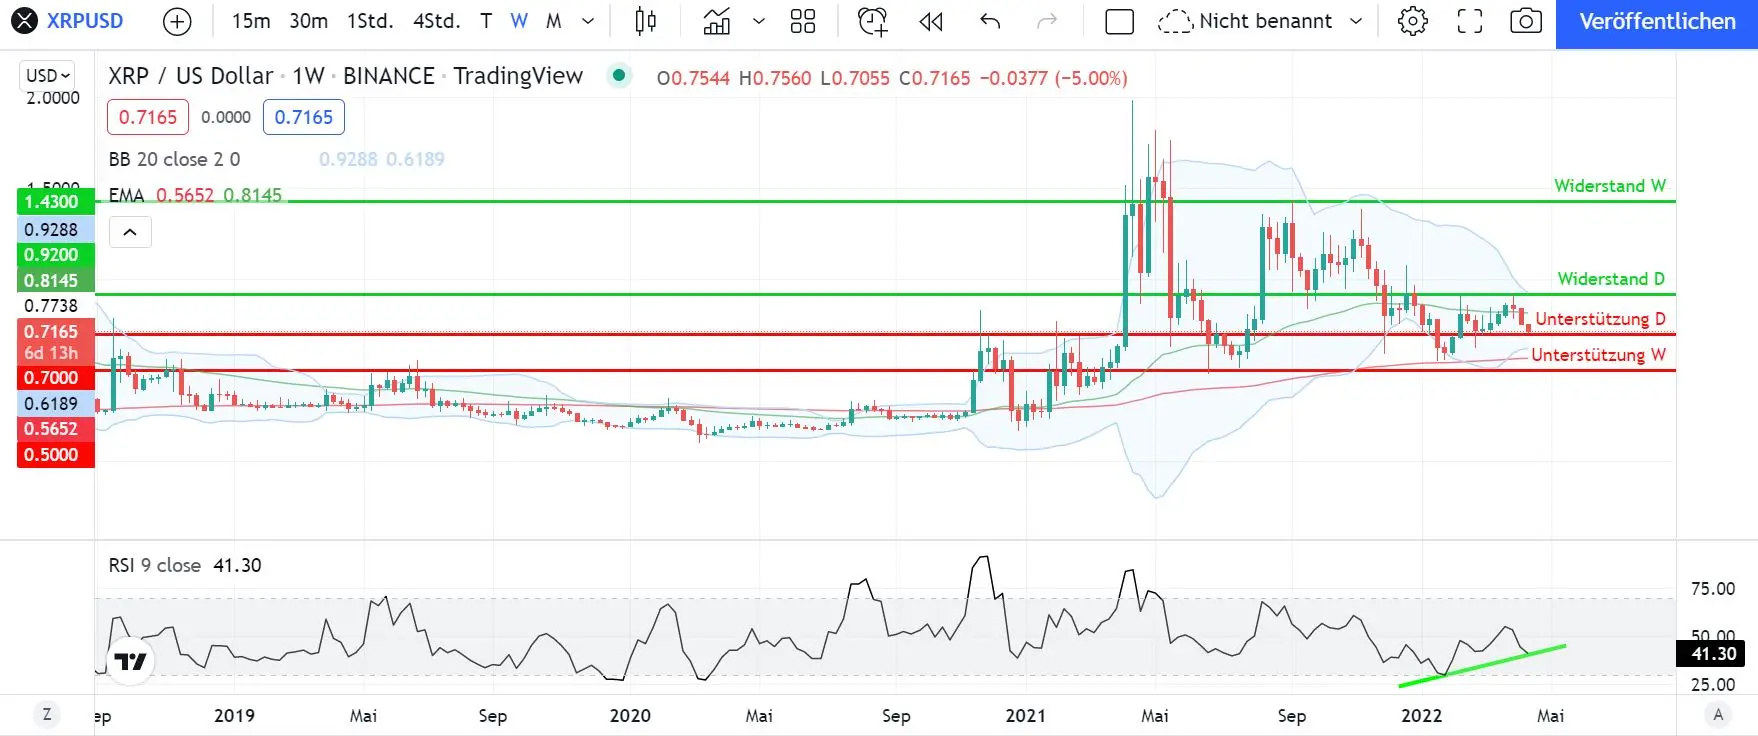Undo the last chart action
This screenshot has height=736, width=1758.
(x=990, y=21)
